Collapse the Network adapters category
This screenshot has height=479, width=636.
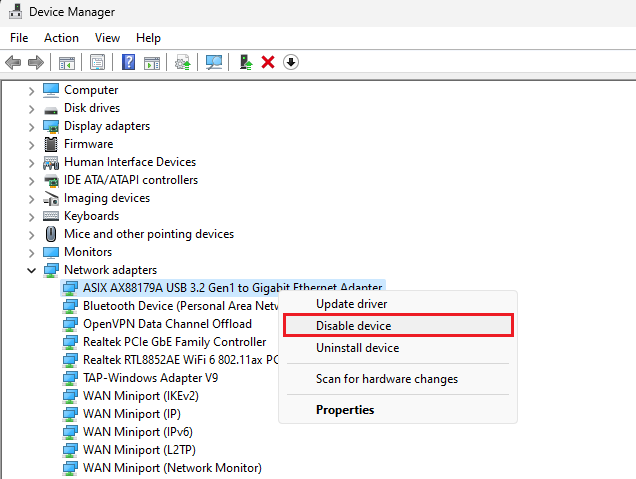point(31,270)
